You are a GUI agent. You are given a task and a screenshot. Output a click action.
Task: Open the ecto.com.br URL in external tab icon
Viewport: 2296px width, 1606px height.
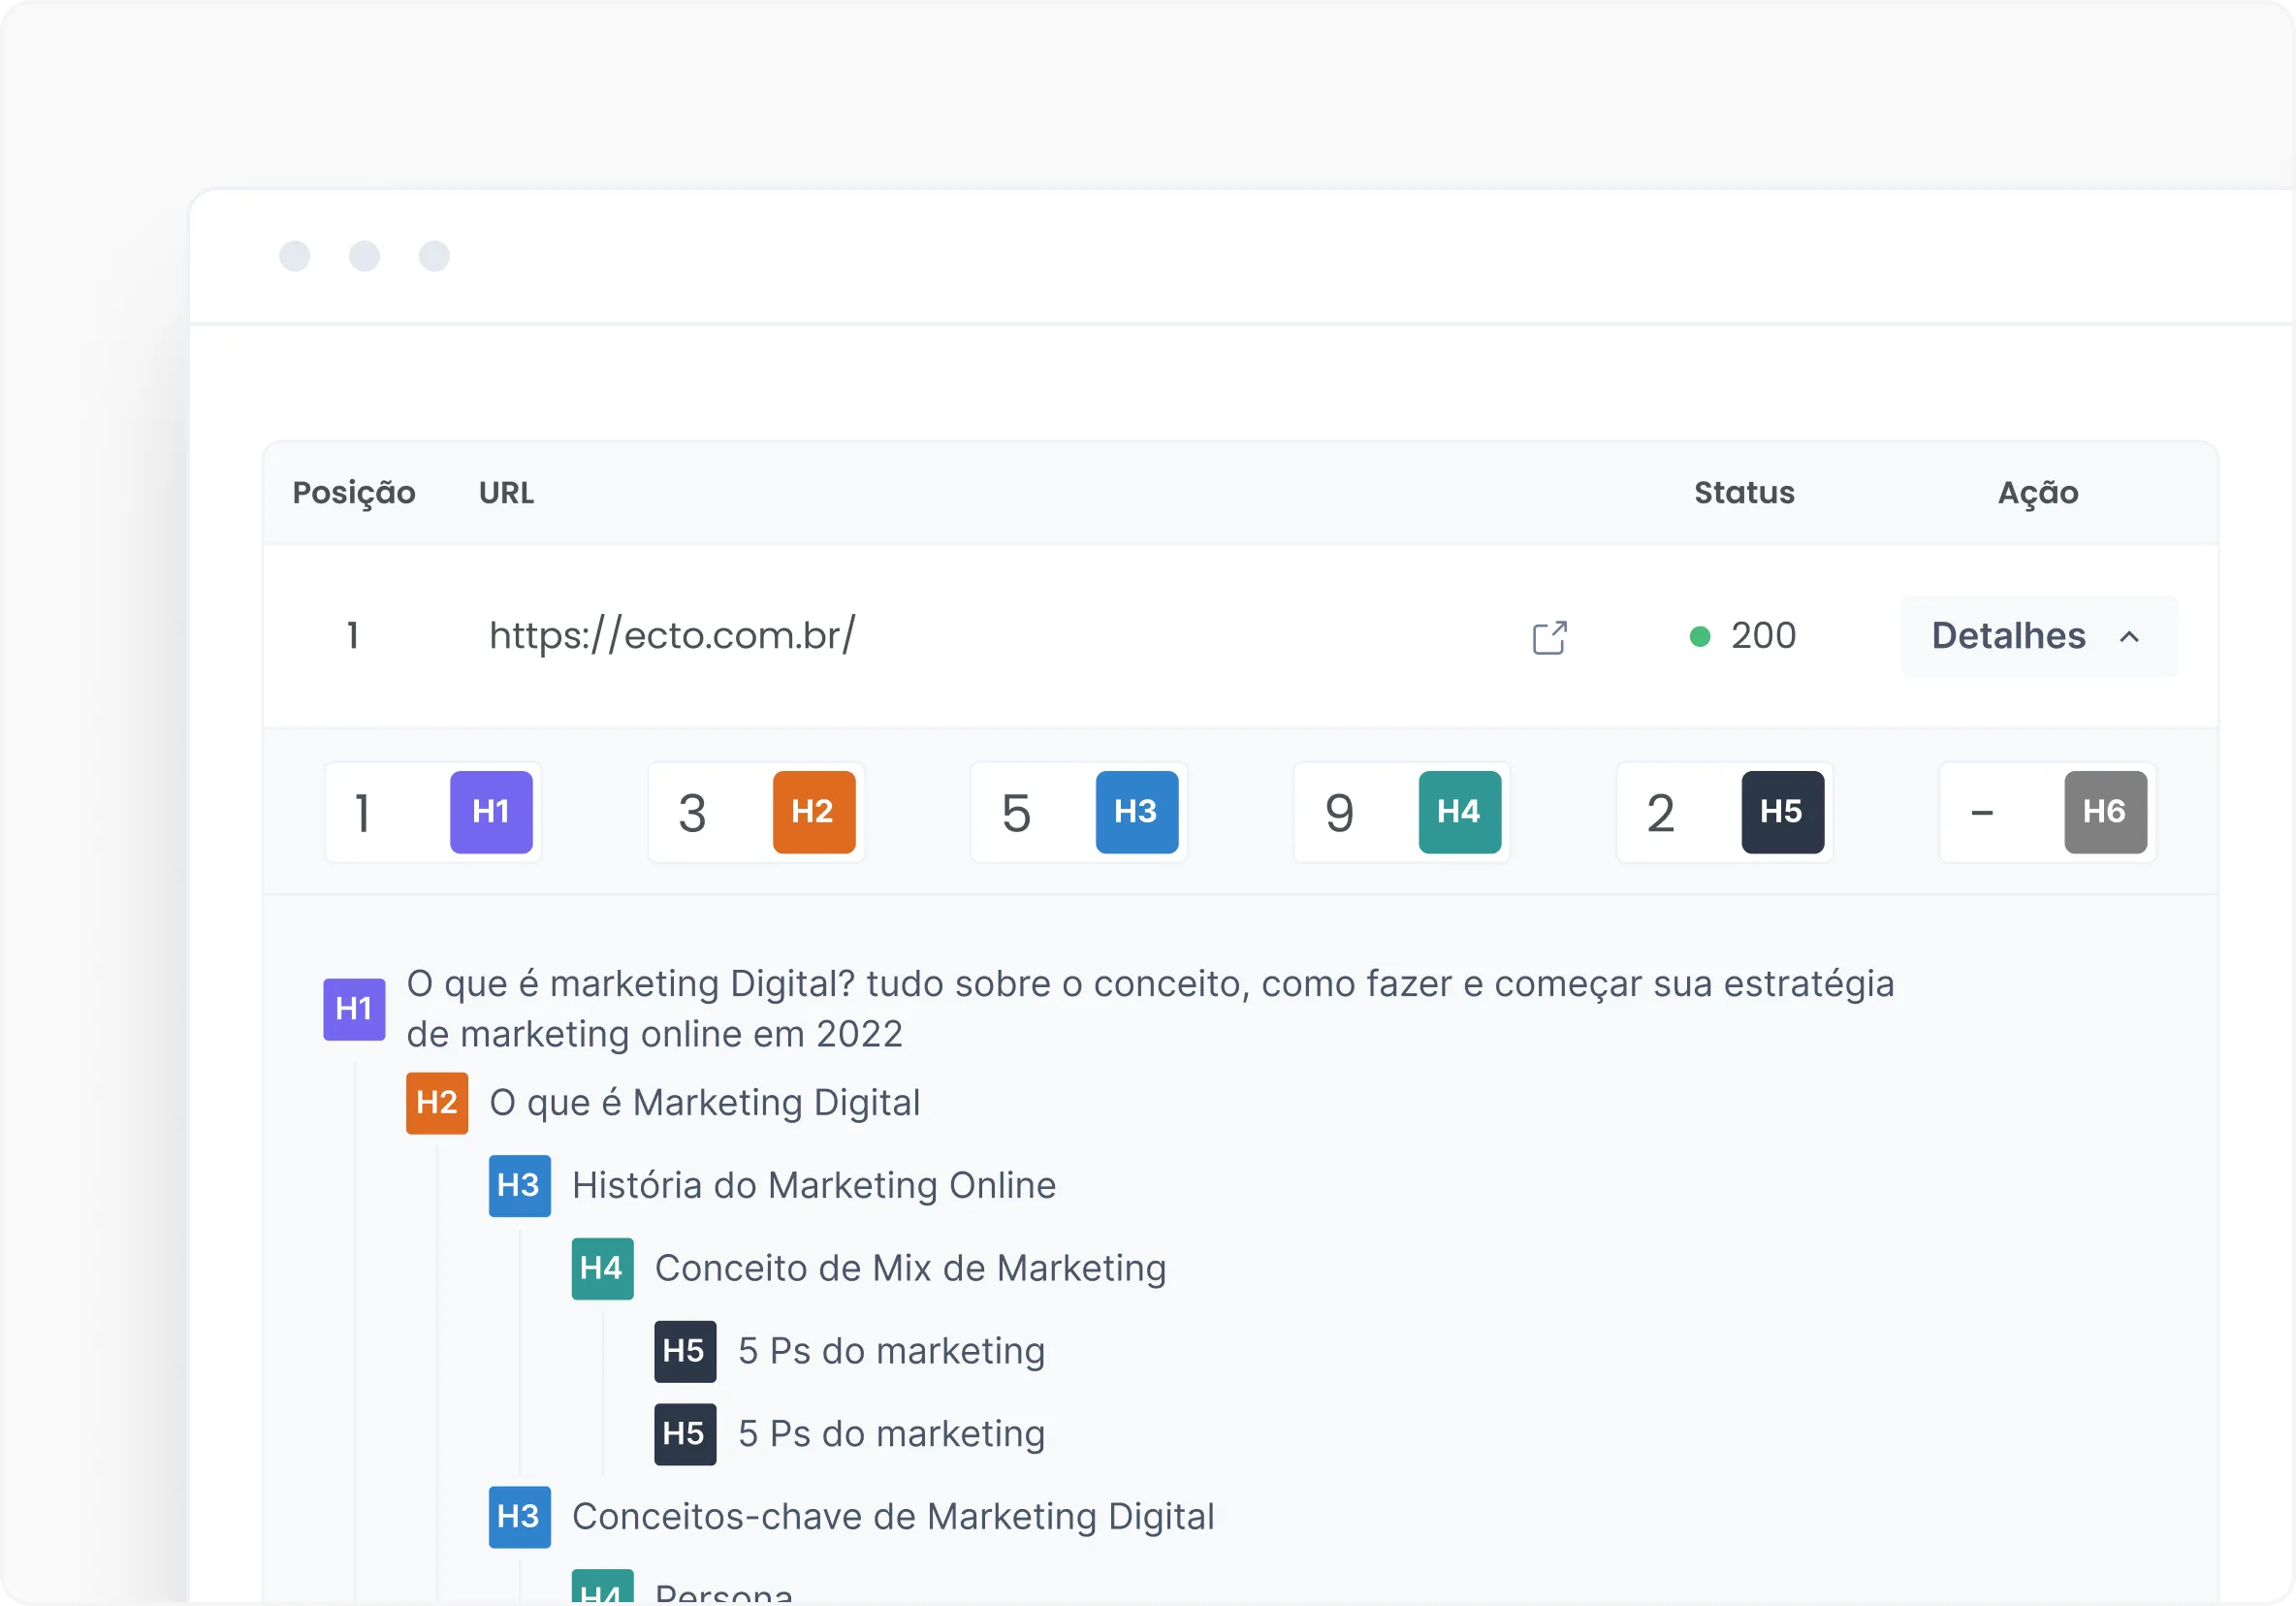[x=1549, y=637]
